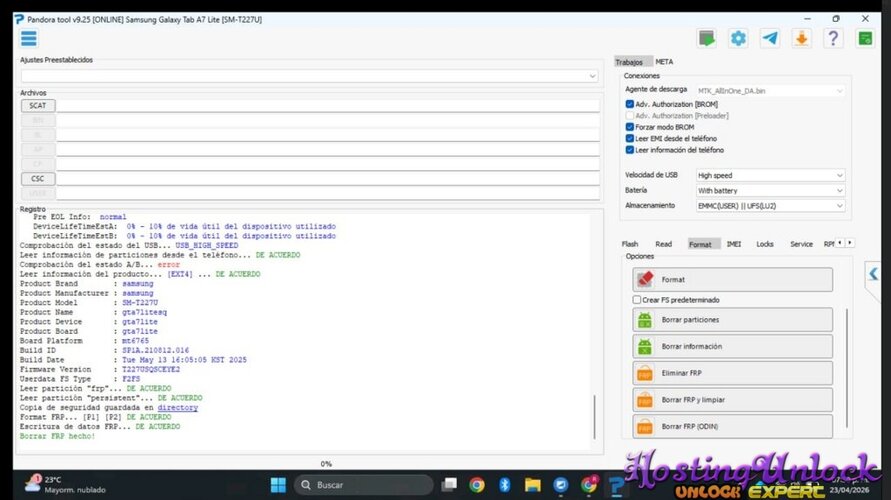Click FRP icon beside Borrar FRP (ODIN)
Image resolution: width=891 pixels, height=500 pixels.
pos(645,426)
